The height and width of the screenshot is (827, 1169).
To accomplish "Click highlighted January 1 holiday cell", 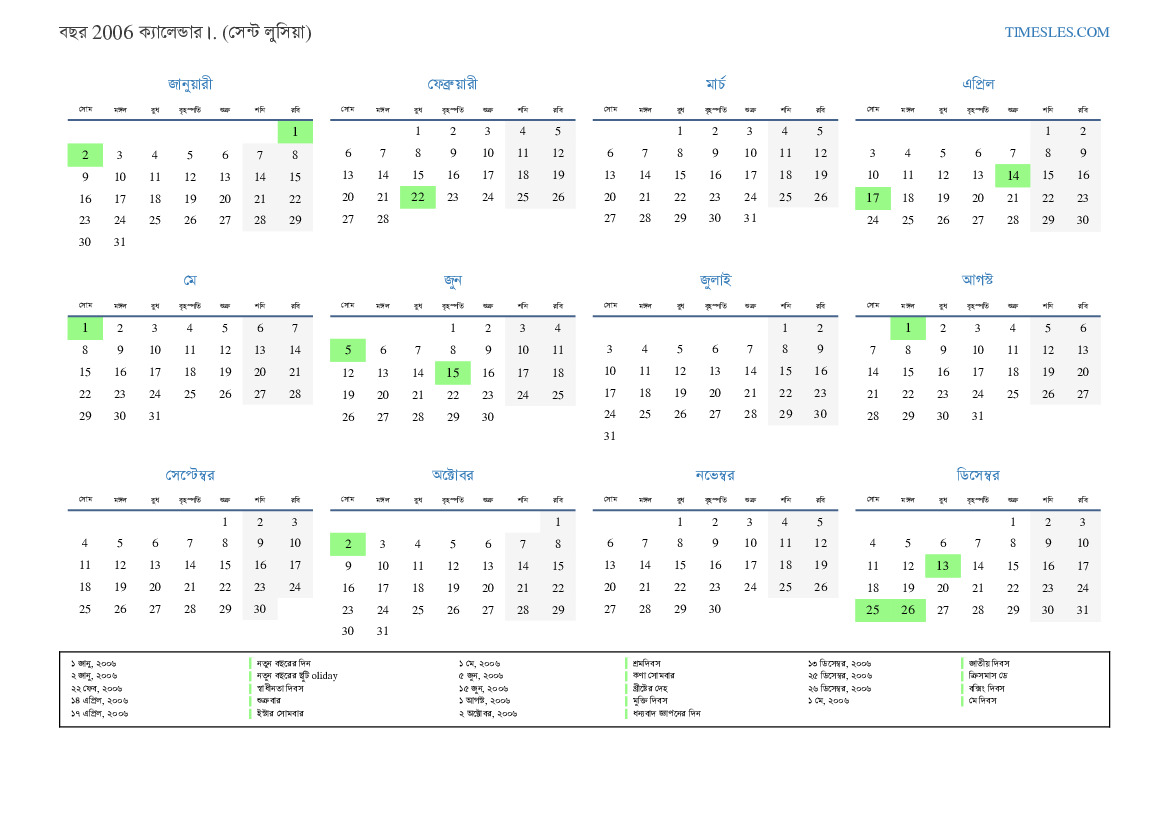I will (295, 132).
